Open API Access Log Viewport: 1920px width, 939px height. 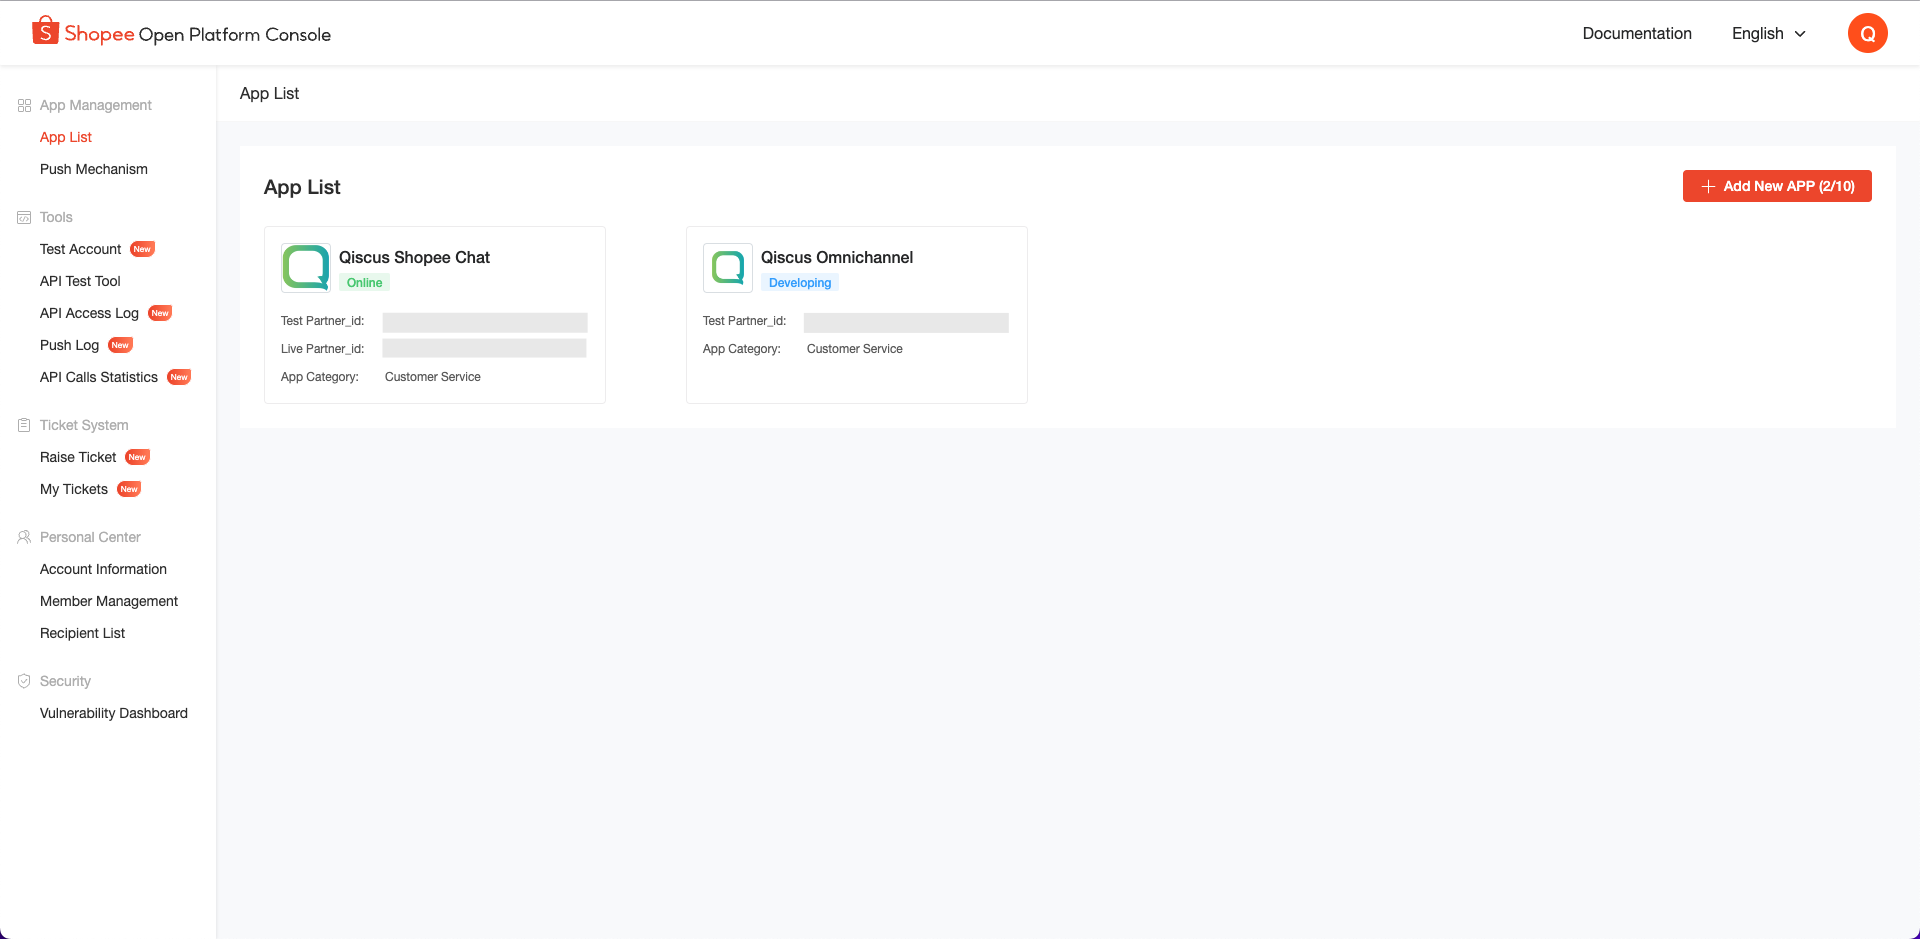click(89, 313)
